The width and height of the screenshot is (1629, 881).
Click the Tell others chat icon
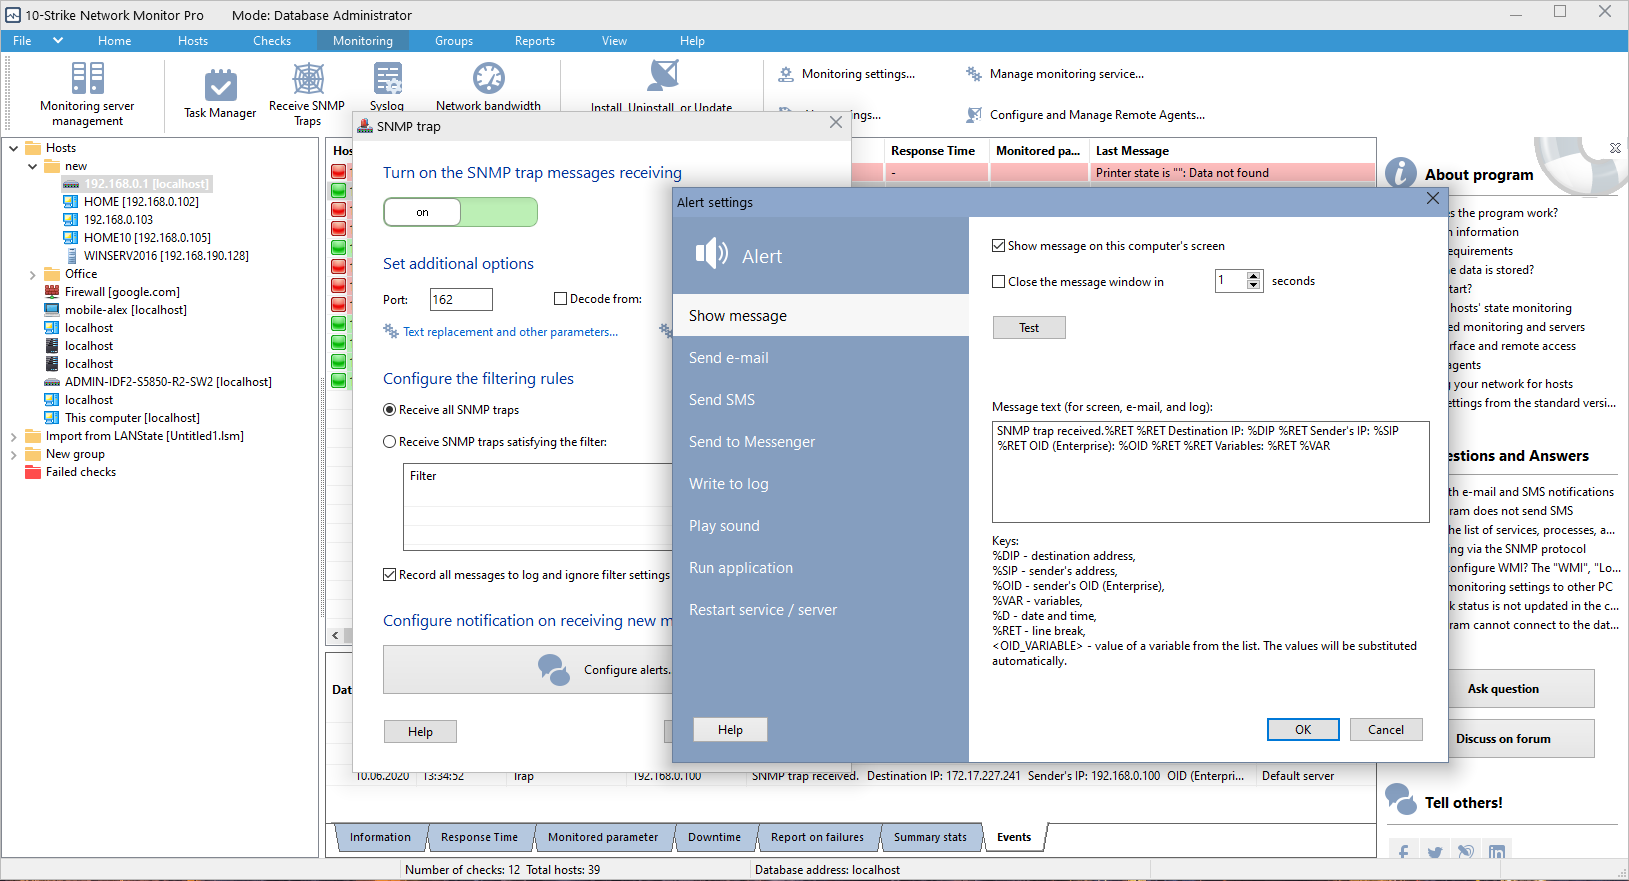point(1401,799)
